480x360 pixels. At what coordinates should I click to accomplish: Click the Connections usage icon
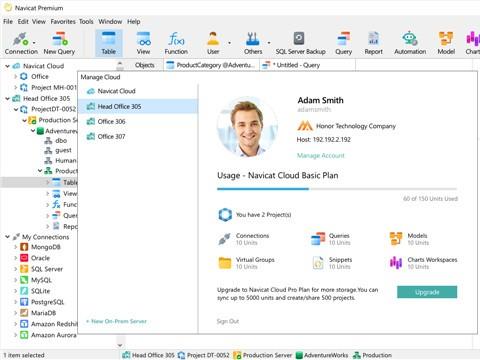click(x=225, y=239)
